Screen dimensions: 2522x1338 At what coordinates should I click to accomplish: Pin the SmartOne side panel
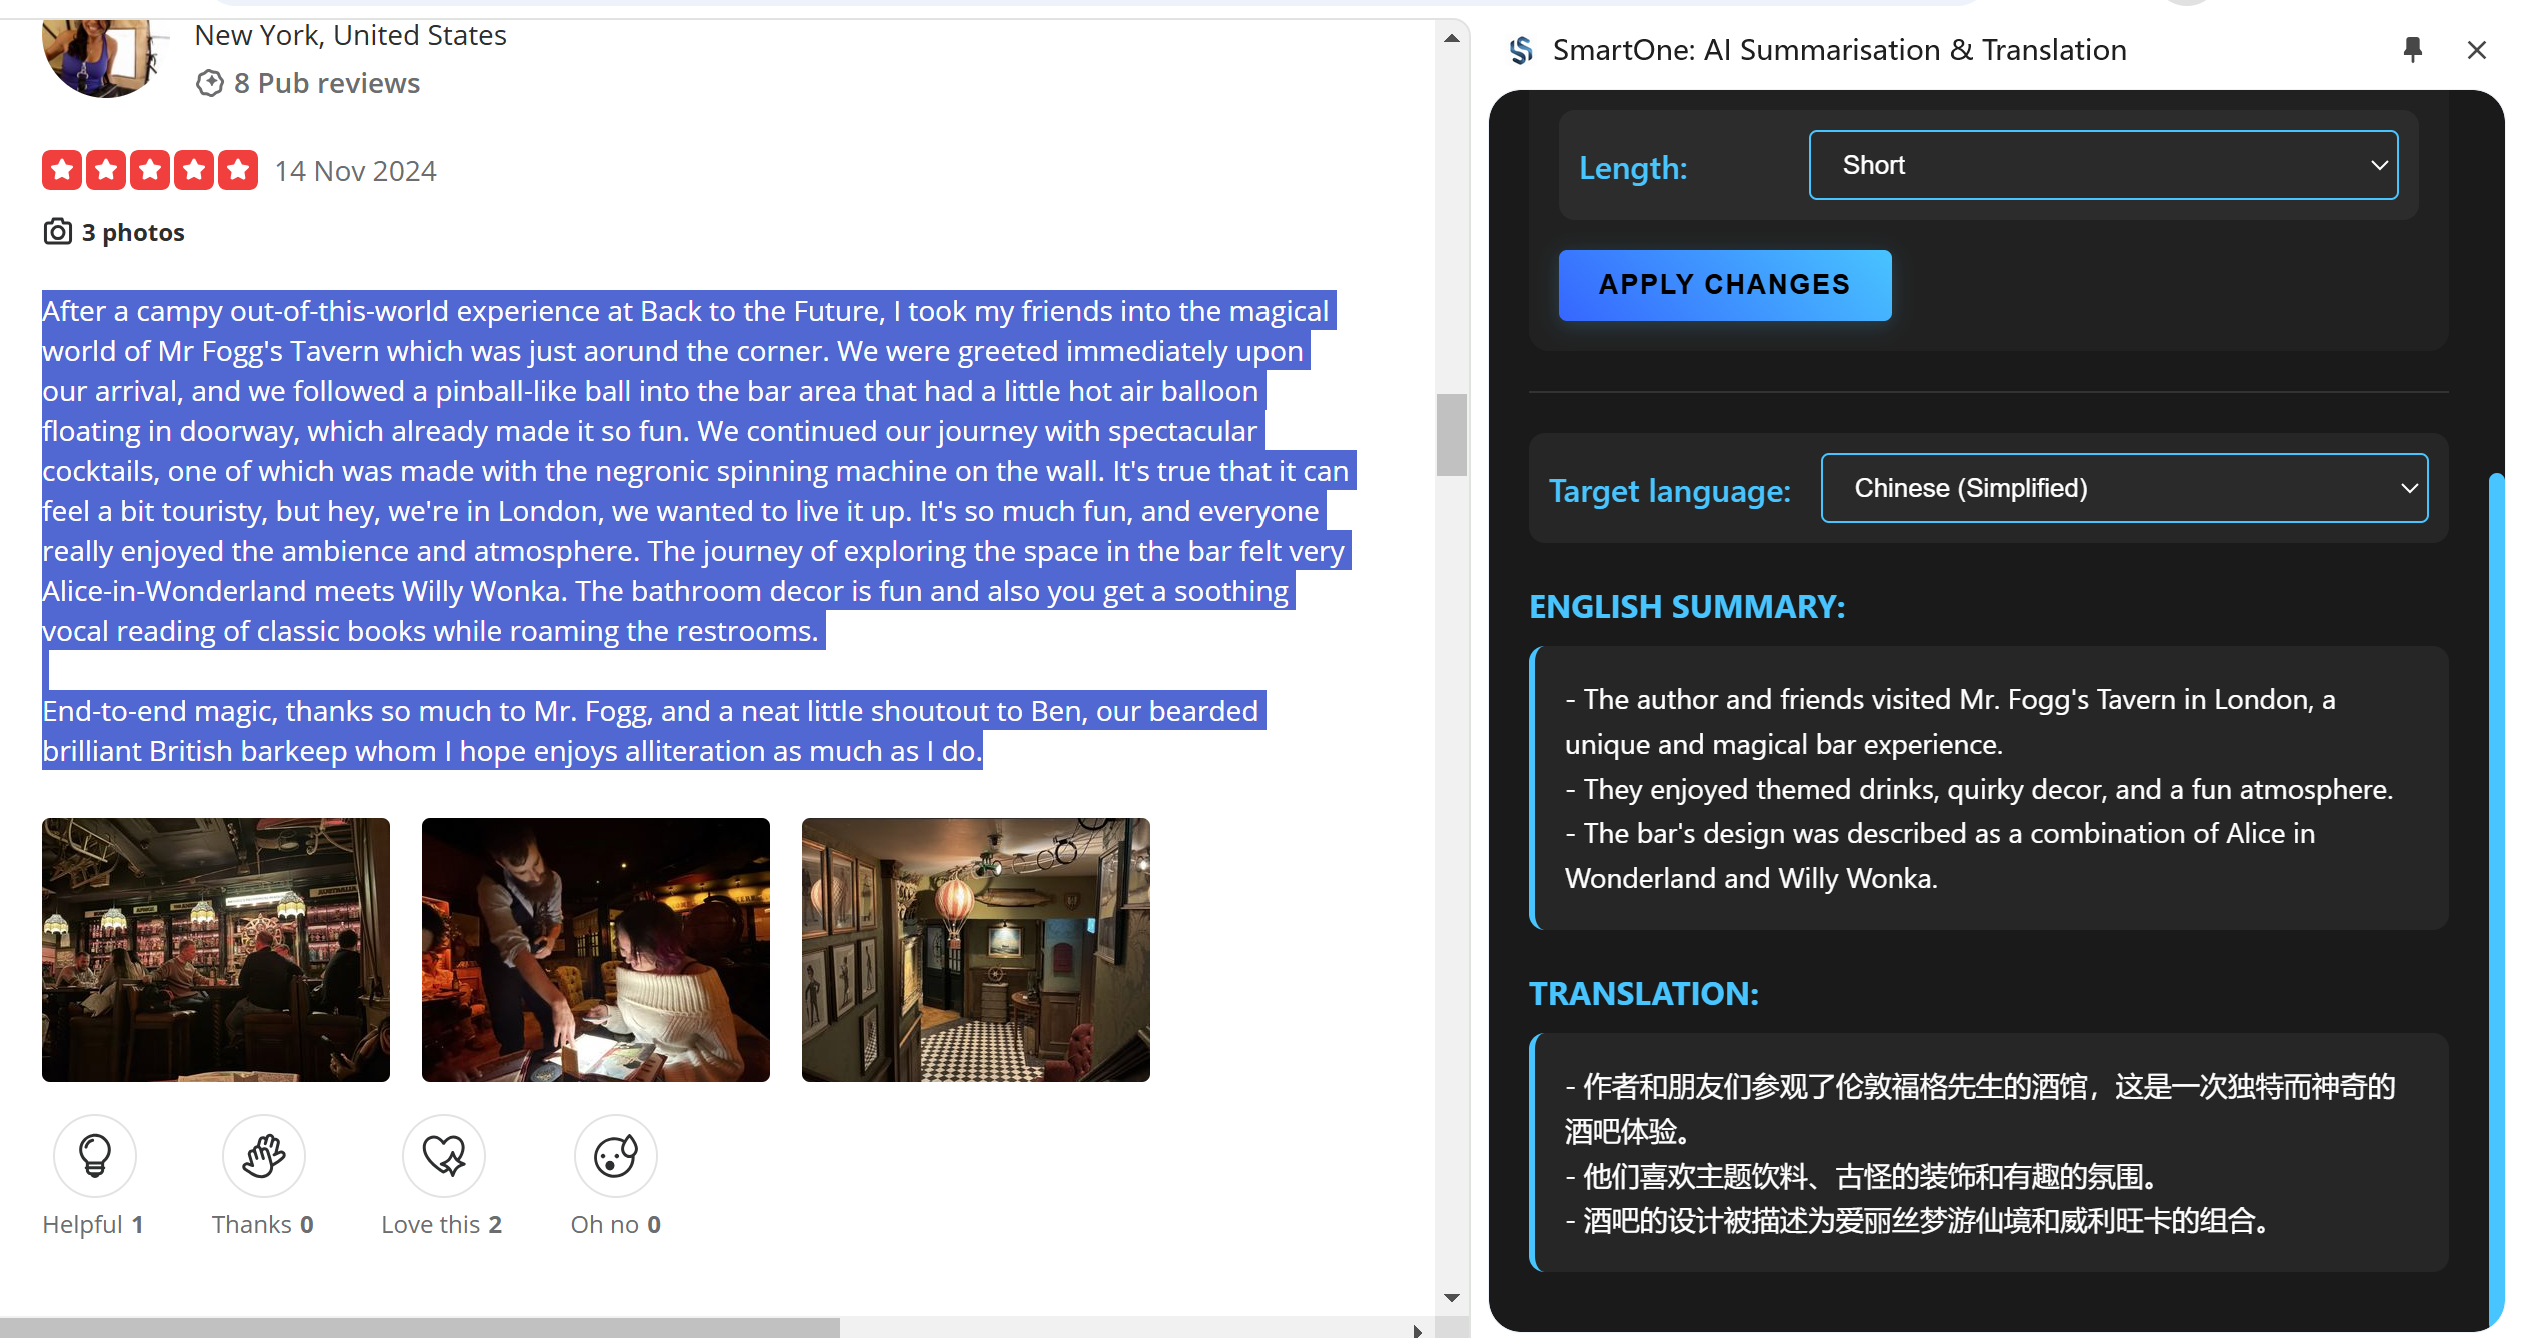pyautogui.click(x=2412, y=49)
